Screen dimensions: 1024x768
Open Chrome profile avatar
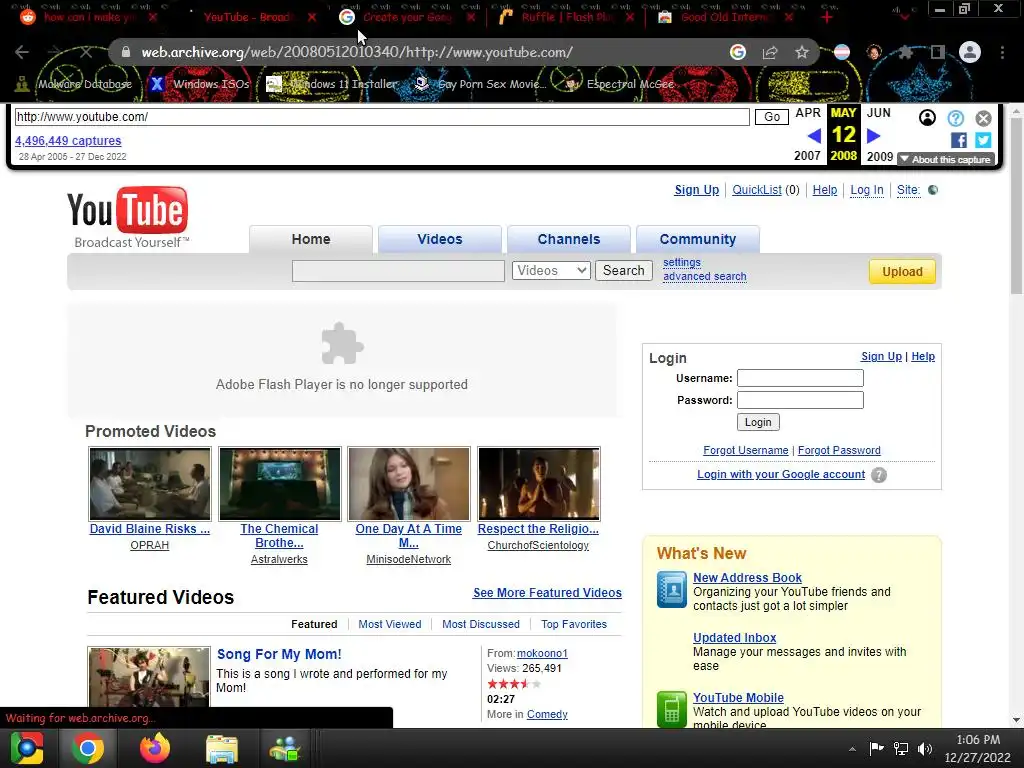[970, 52]
